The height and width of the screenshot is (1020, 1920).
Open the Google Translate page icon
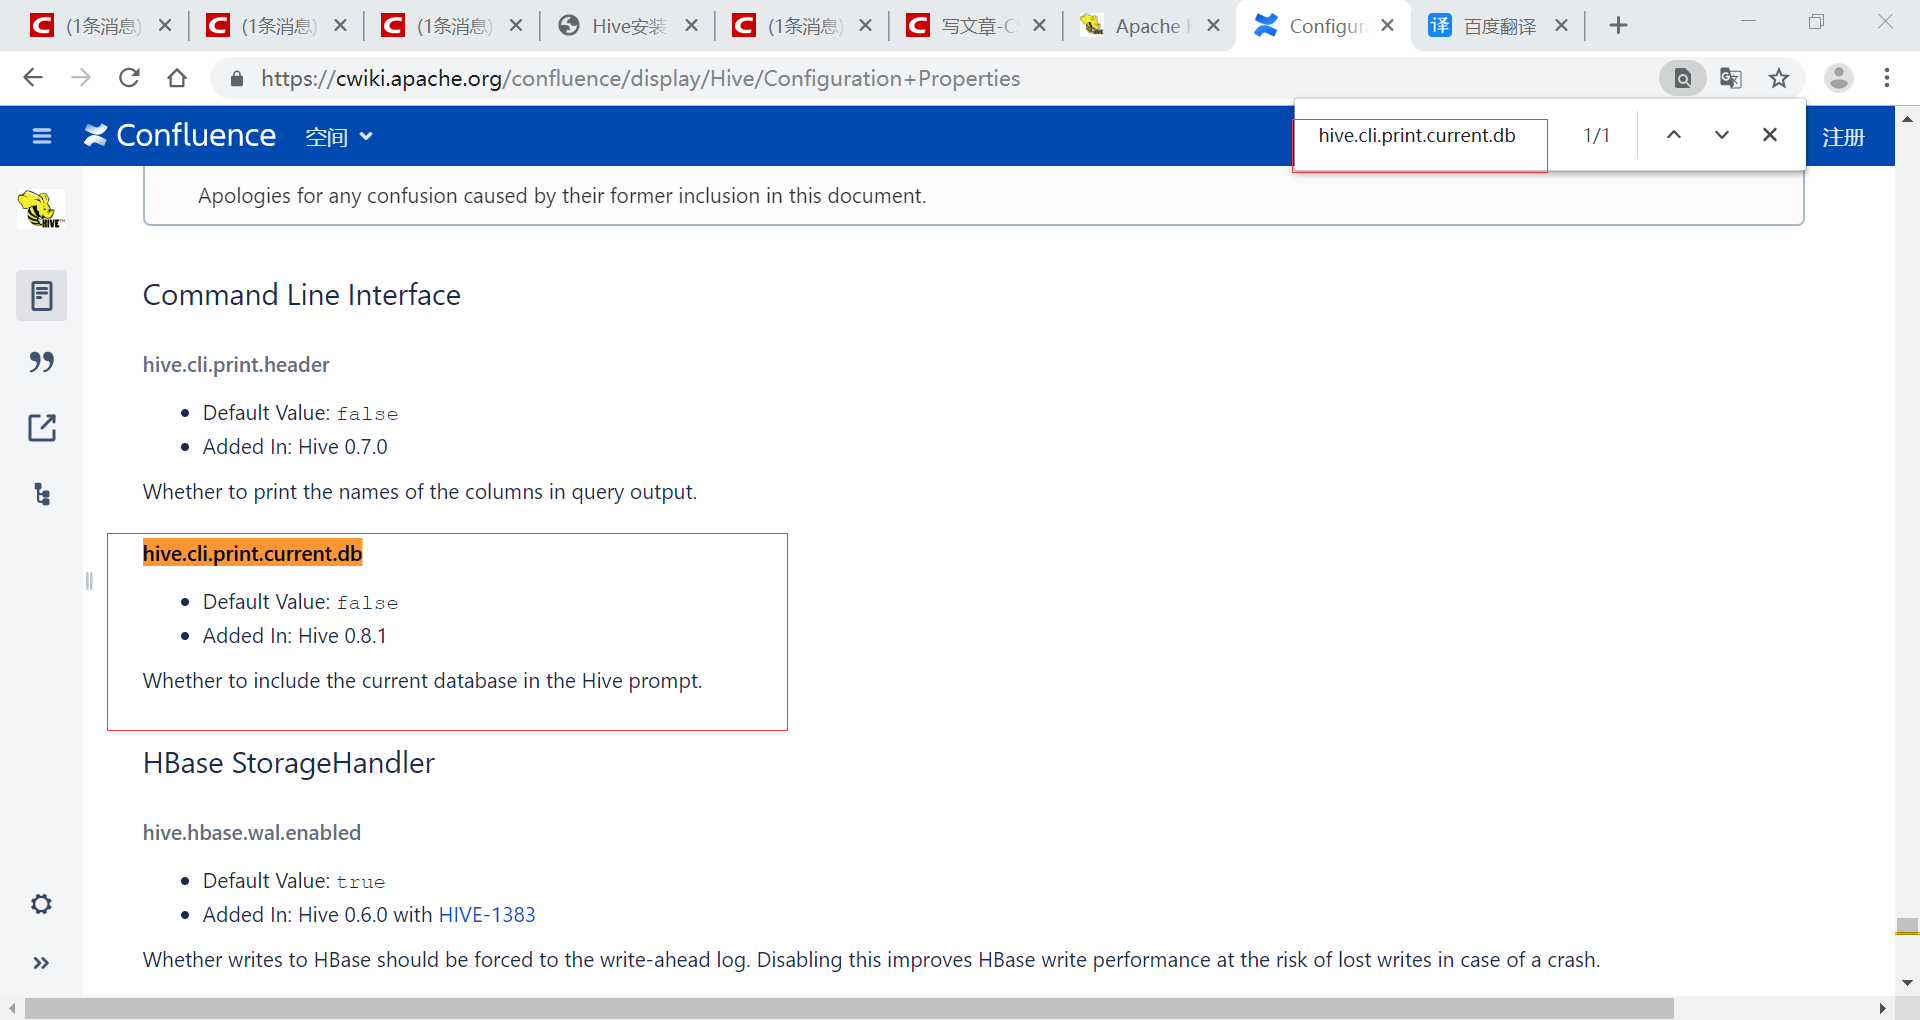pos(1731,78)
